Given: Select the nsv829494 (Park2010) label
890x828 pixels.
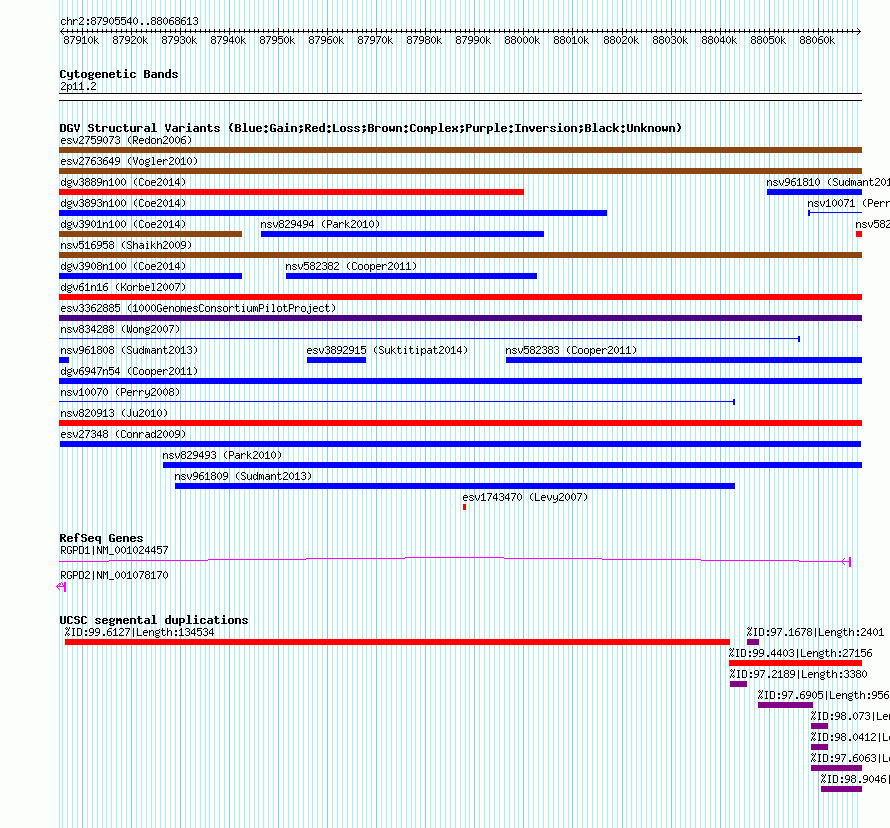Looking at the screenshot, I should (320, 224).
